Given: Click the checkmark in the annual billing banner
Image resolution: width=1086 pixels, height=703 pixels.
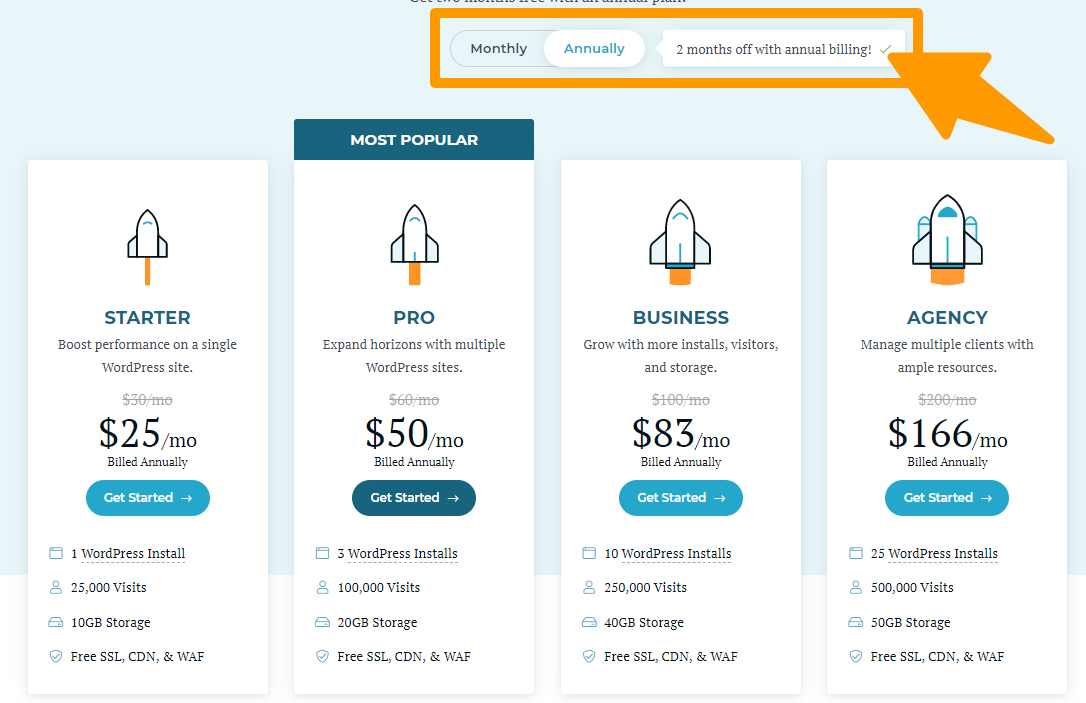Looking at the screenshot, I should [884, 48].
